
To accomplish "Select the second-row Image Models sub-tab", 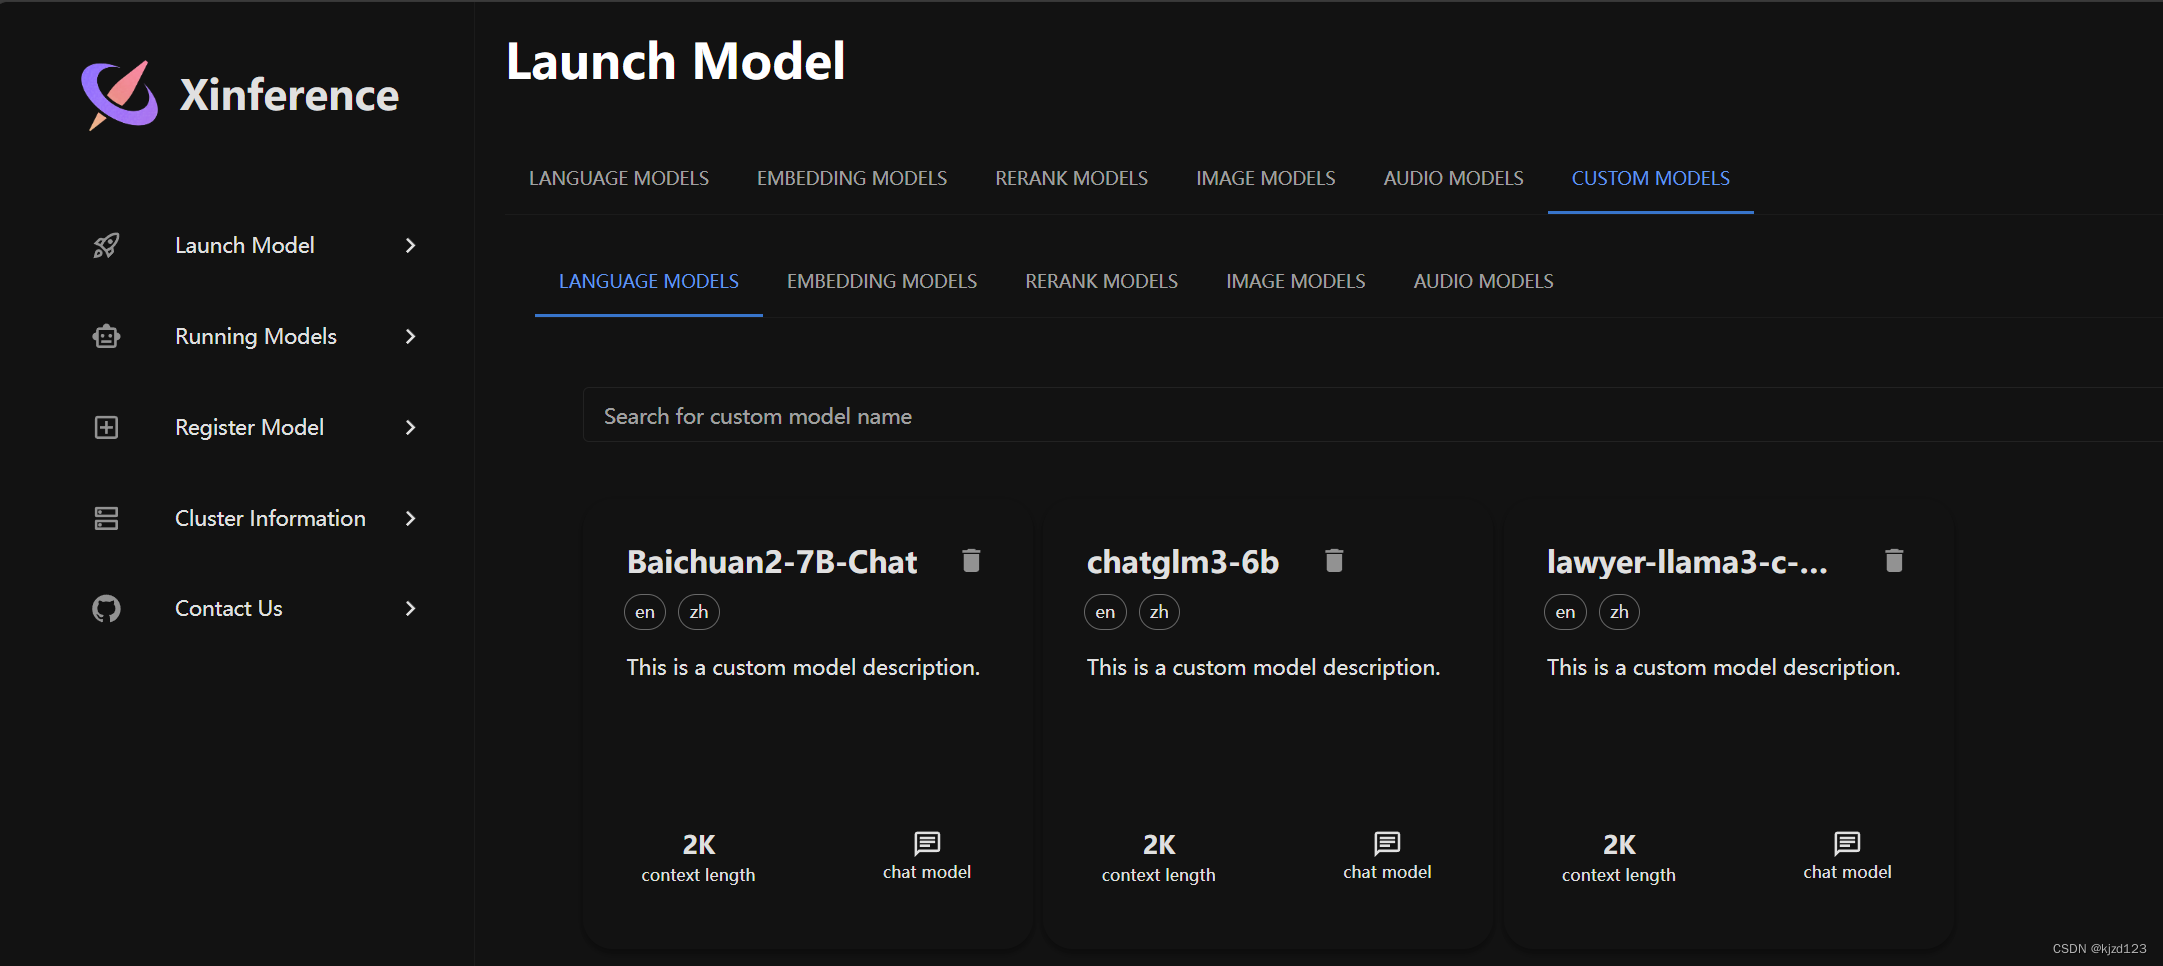I will [1296, 281].
